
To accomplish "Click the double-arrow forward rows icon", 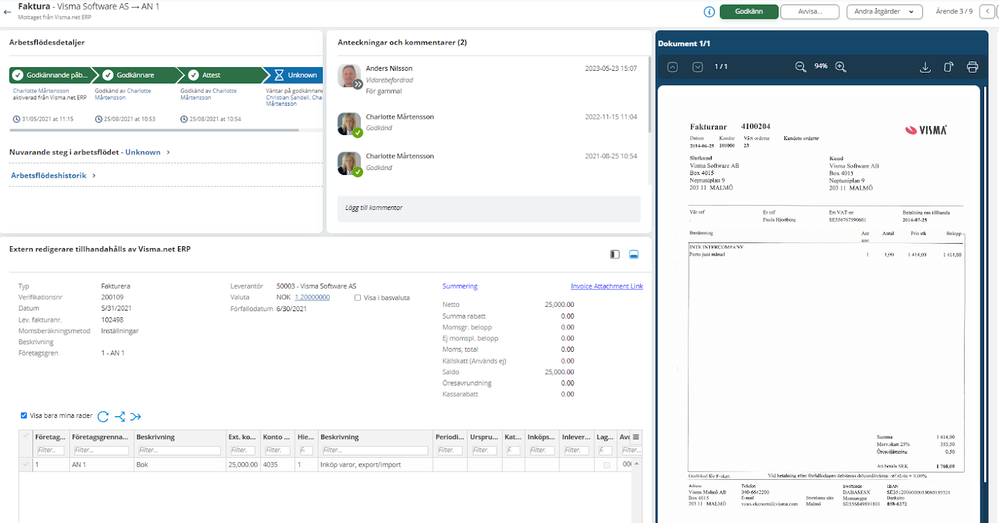I will tap(136, 417).
